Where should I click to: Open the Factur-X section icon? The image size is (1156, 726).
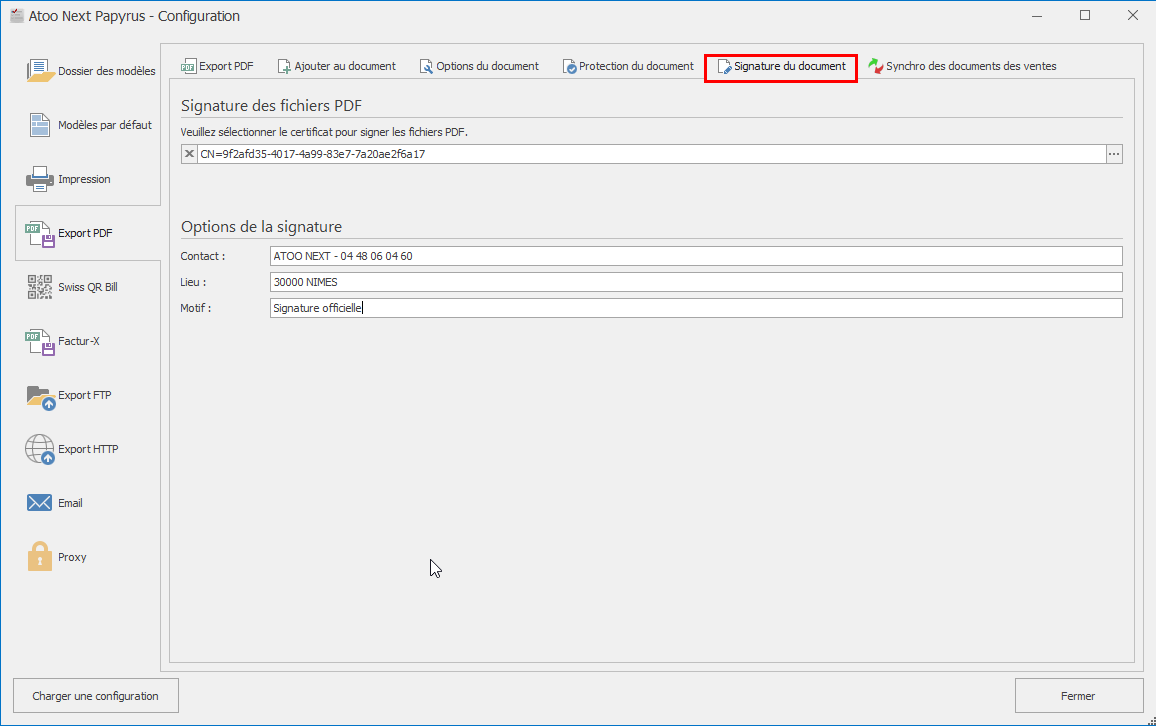40,341
